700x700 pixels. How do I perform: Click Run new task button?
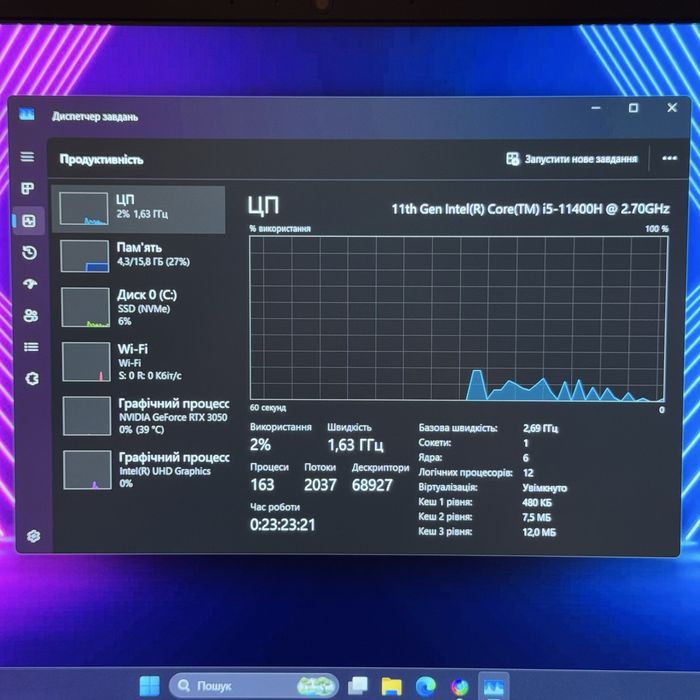click(572, 159)
